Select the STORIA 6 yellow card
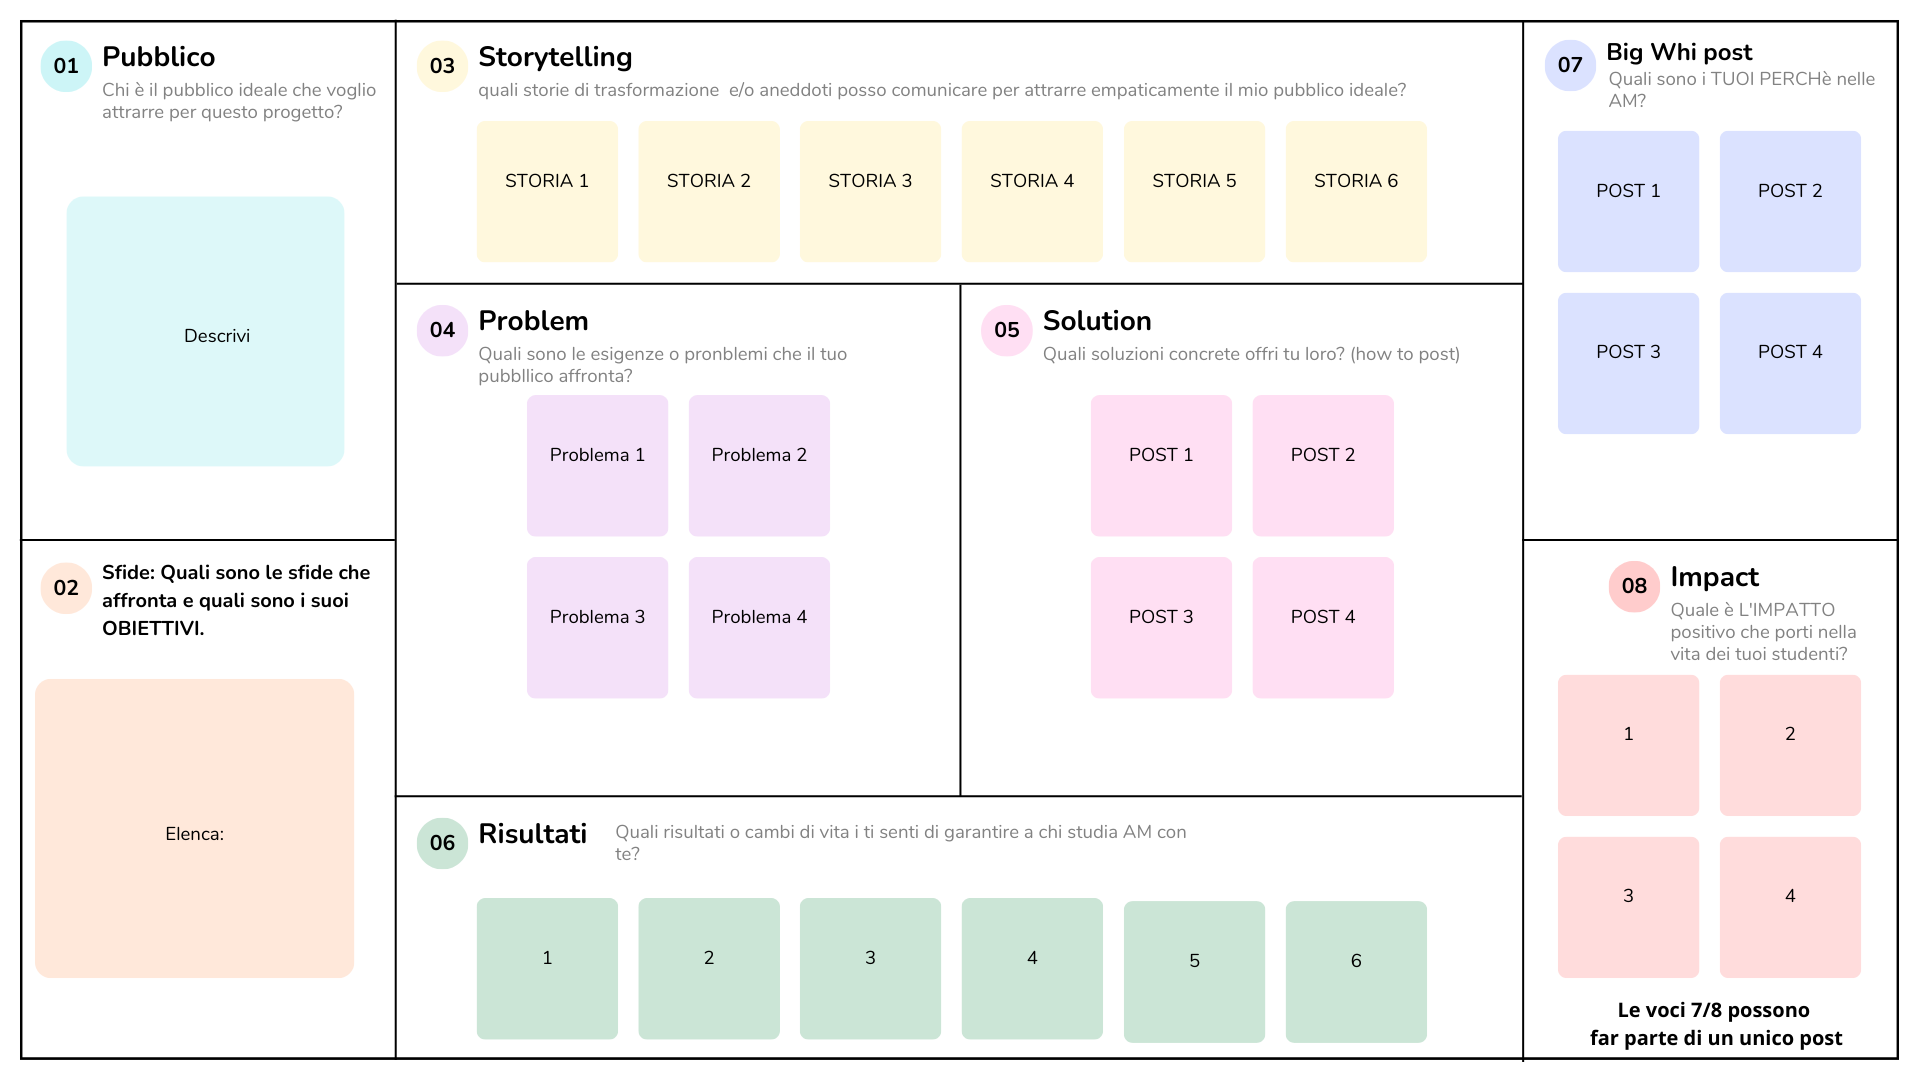Screen dimensions: 1920x1080 click(x=1356, y=192)
